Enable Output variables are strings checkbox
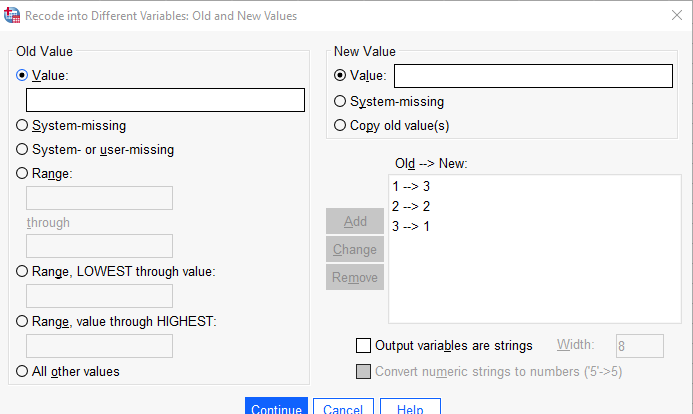This screenshot has width=693, height=414. click(x=363, y=346)
